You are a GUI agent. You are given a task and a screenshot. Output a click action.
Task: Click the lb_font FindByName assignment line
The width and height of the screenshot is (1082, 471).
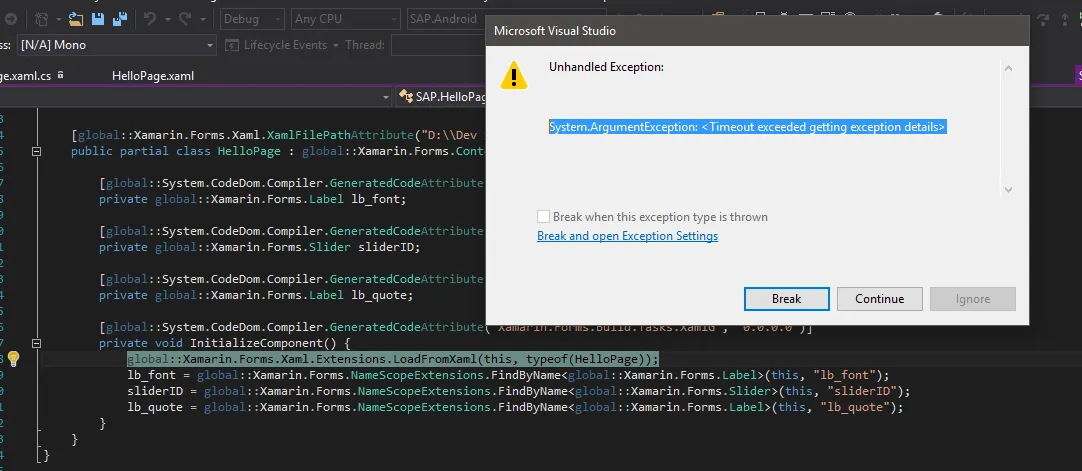point(509,375)
